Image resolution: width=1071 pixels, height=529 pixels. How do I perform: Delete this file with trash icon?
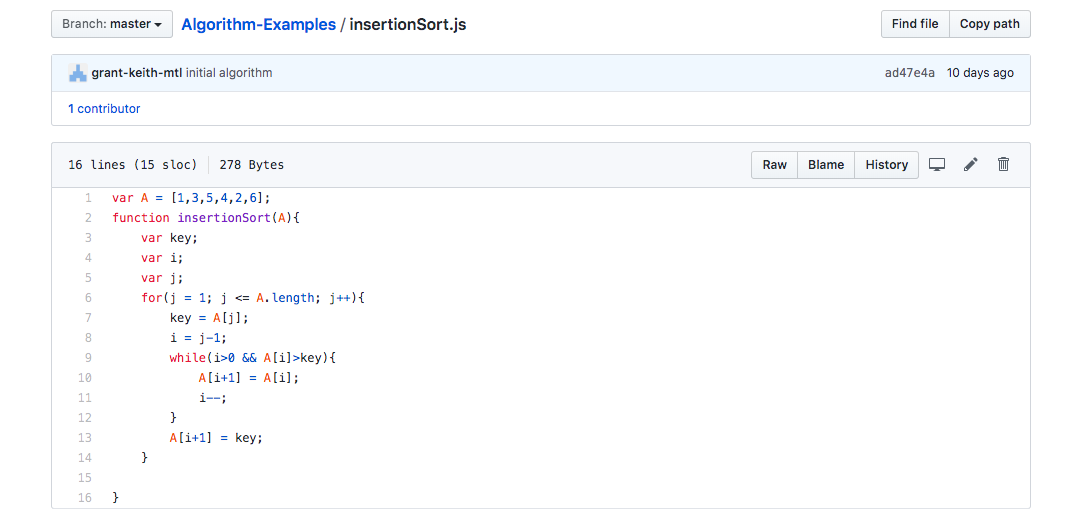(x=1003, y=165)
